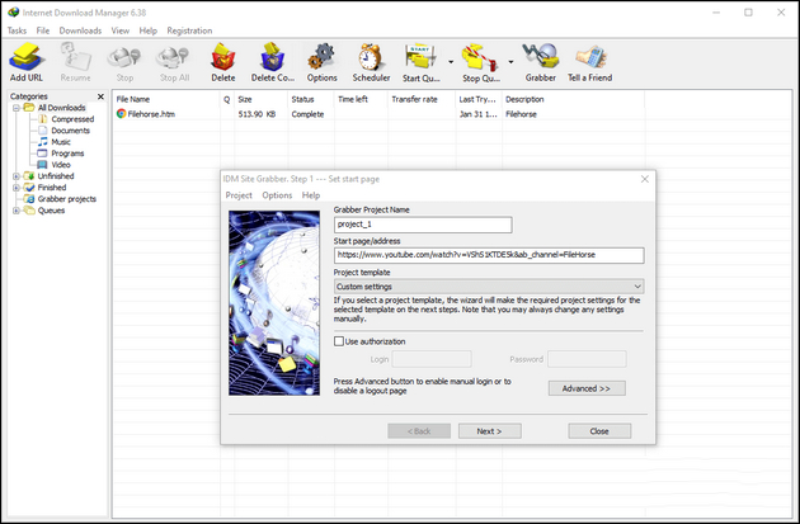Expand the Unfinished tree node
The image size is (800, 524).
(16, 176)
